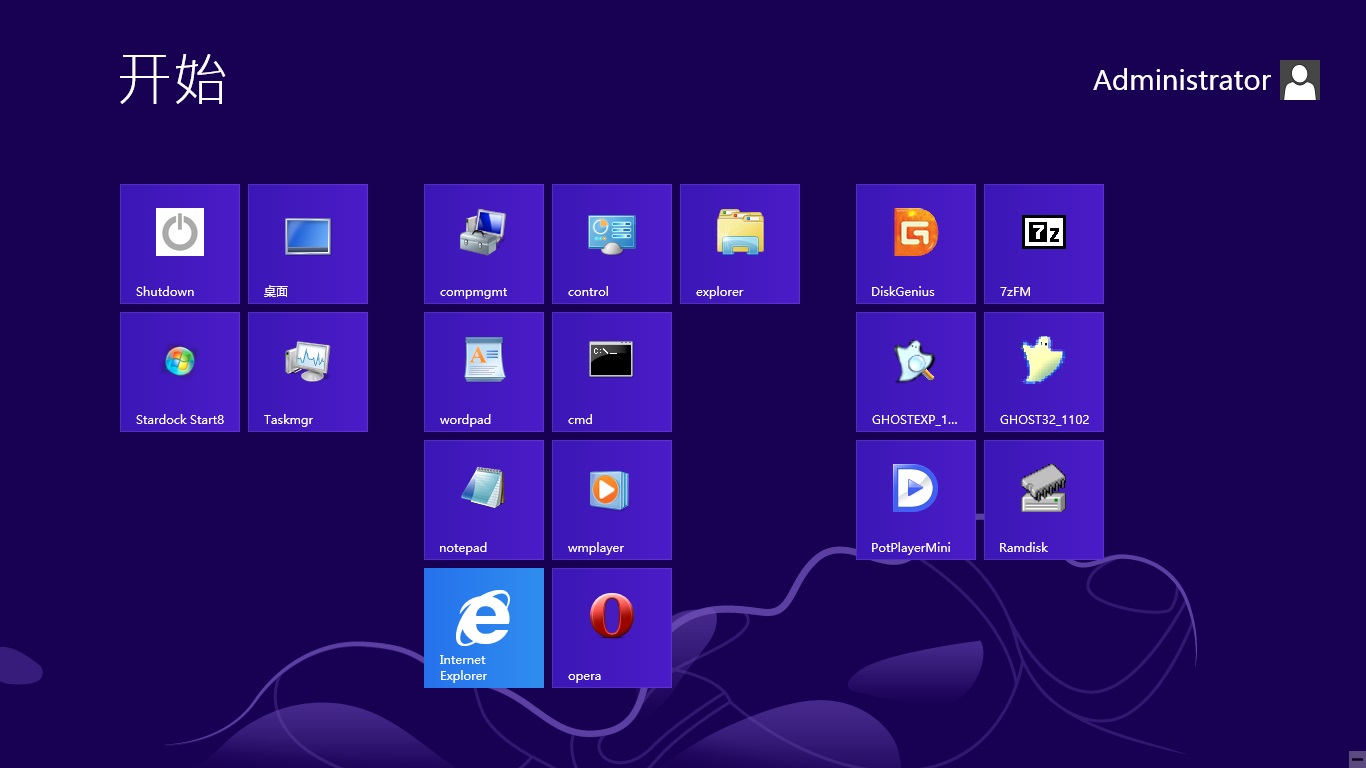Launch the PotPlayerMini tile
Viewport: 1366px width, 768px height.
coord(916,500)
